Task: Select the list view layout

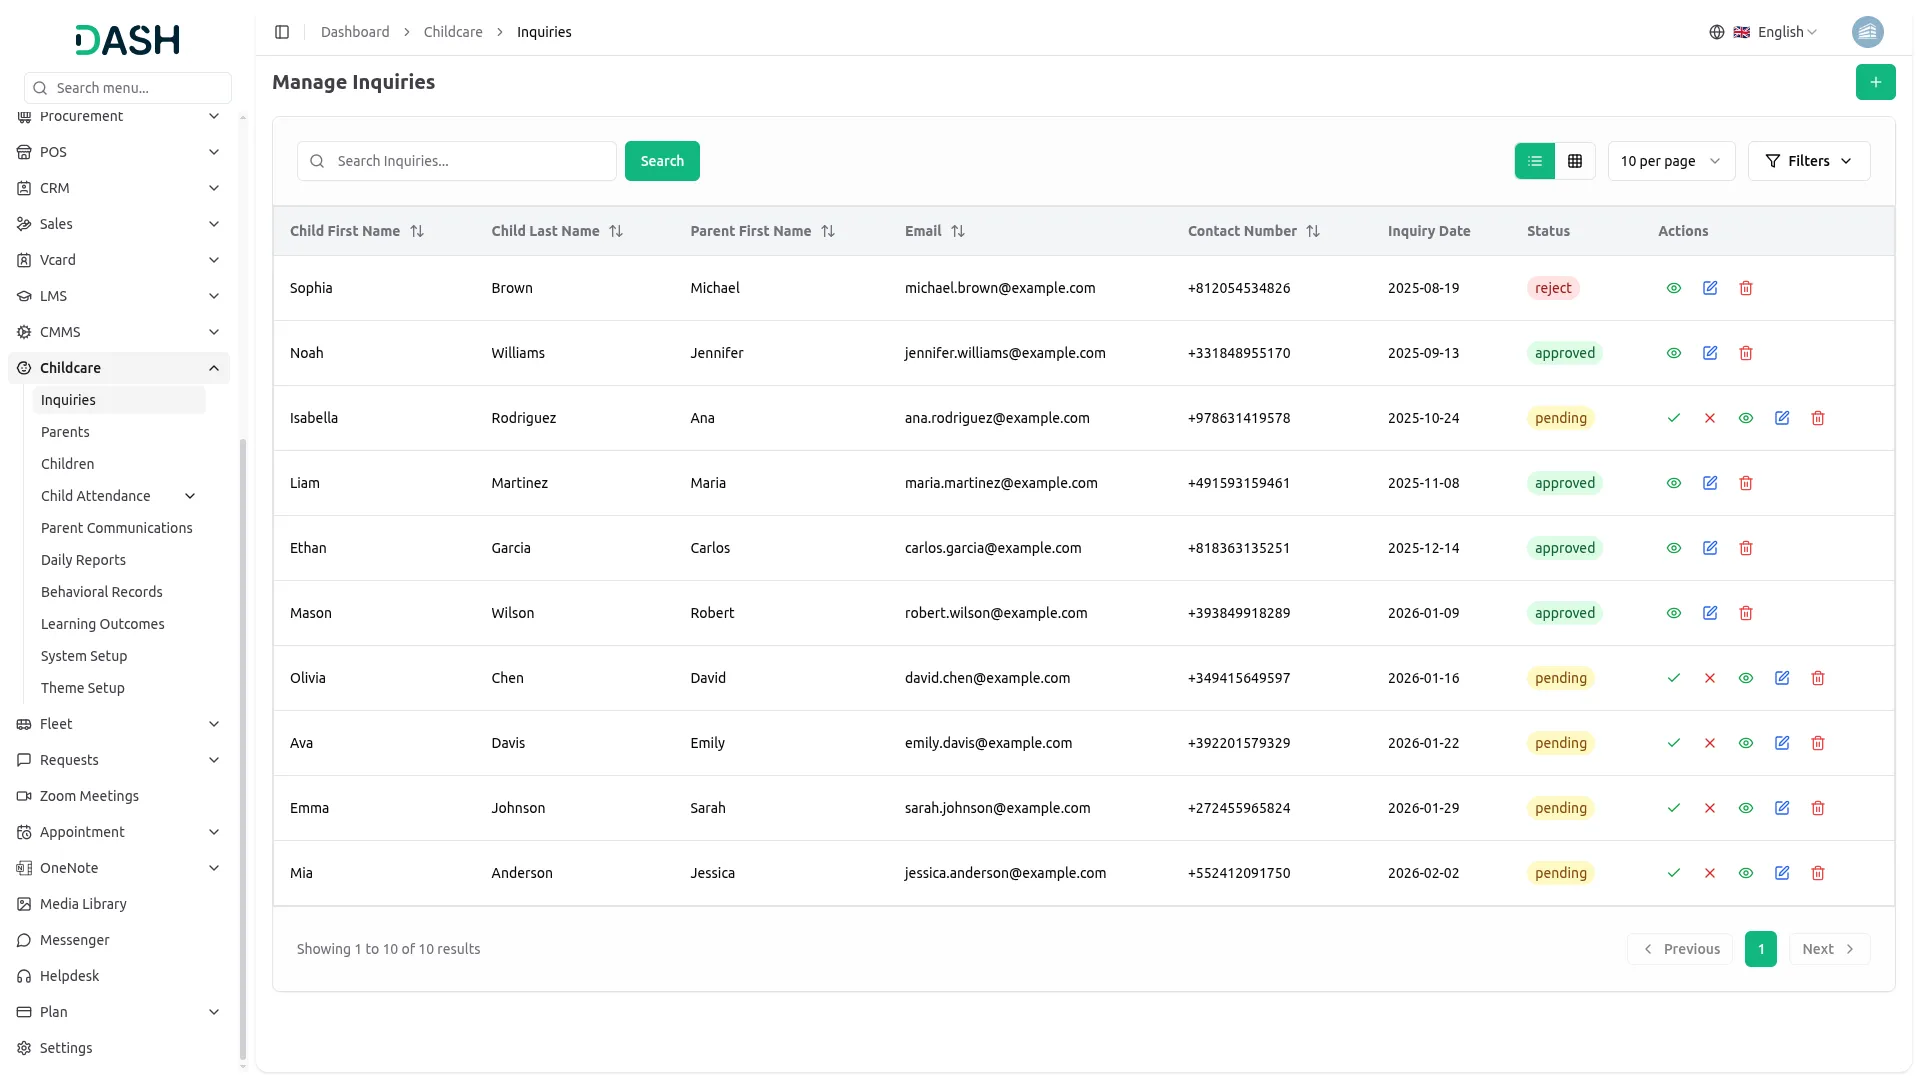Action: pos(1534,161)
